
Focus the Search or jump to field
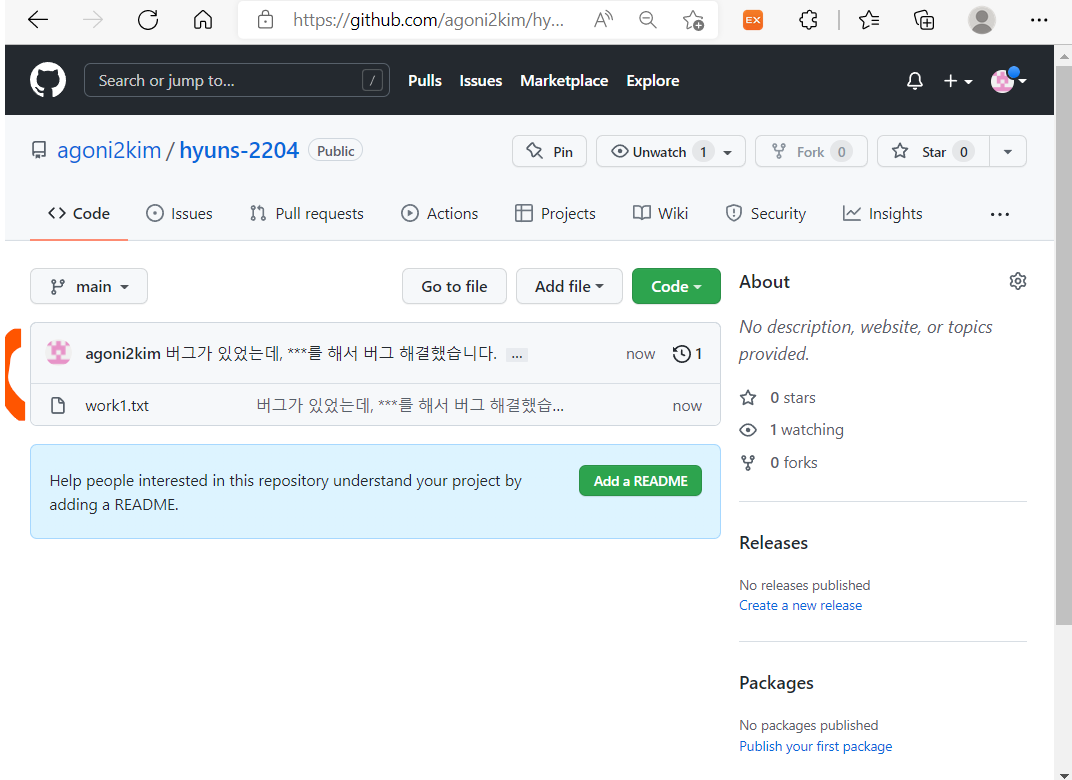click(237, 80)
